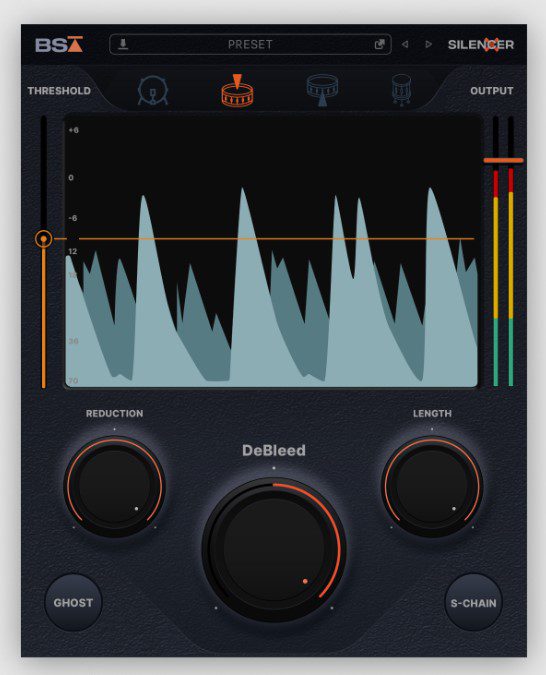This screenshot has width=546, height=675.
Task: Click the OUTPUT label
Action: tap(492, 91)
